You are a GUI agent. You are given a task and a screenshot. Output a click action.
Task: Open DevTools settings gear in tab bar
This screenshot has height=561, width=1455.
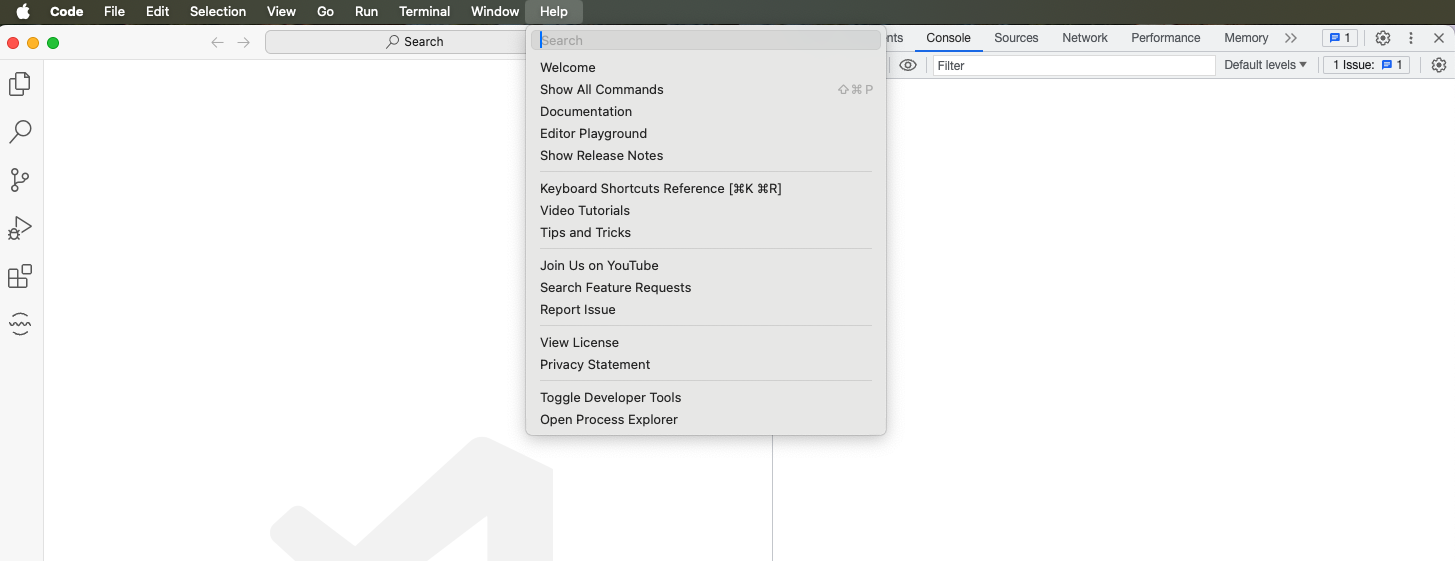(1383, 38)
